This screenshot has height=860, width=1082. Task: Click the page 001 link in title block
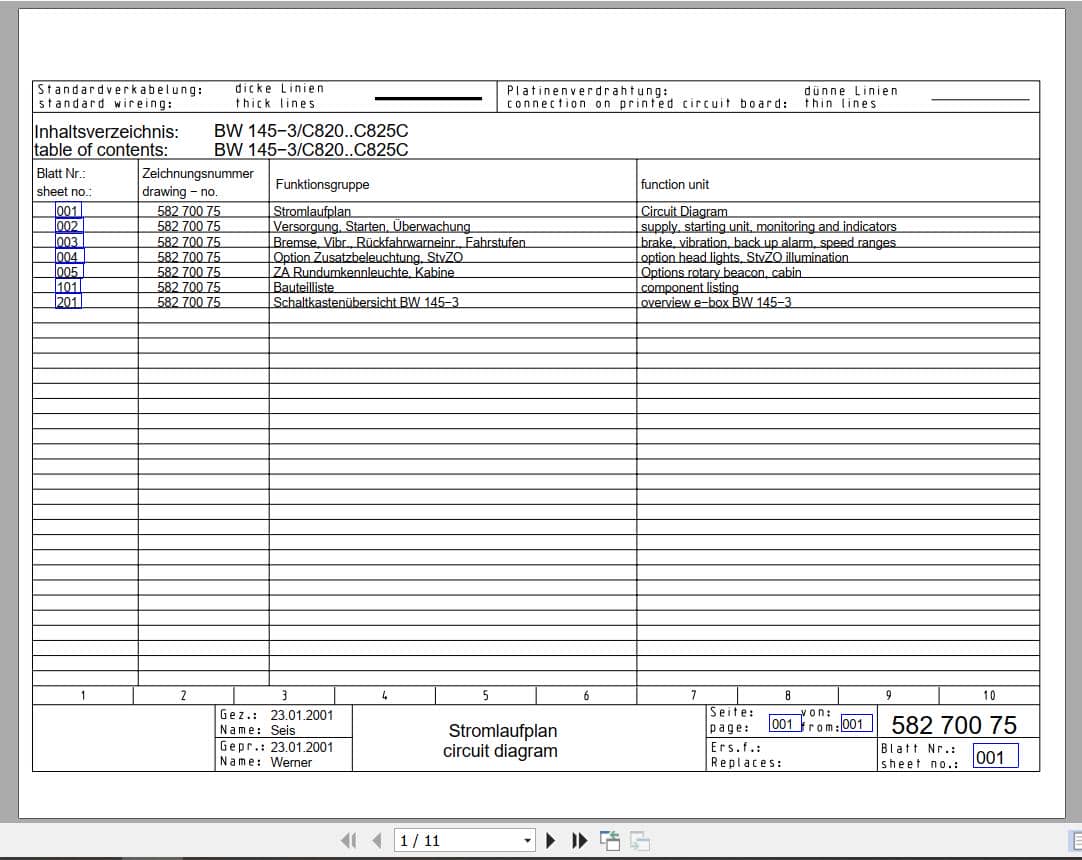(x=785, y=724)
